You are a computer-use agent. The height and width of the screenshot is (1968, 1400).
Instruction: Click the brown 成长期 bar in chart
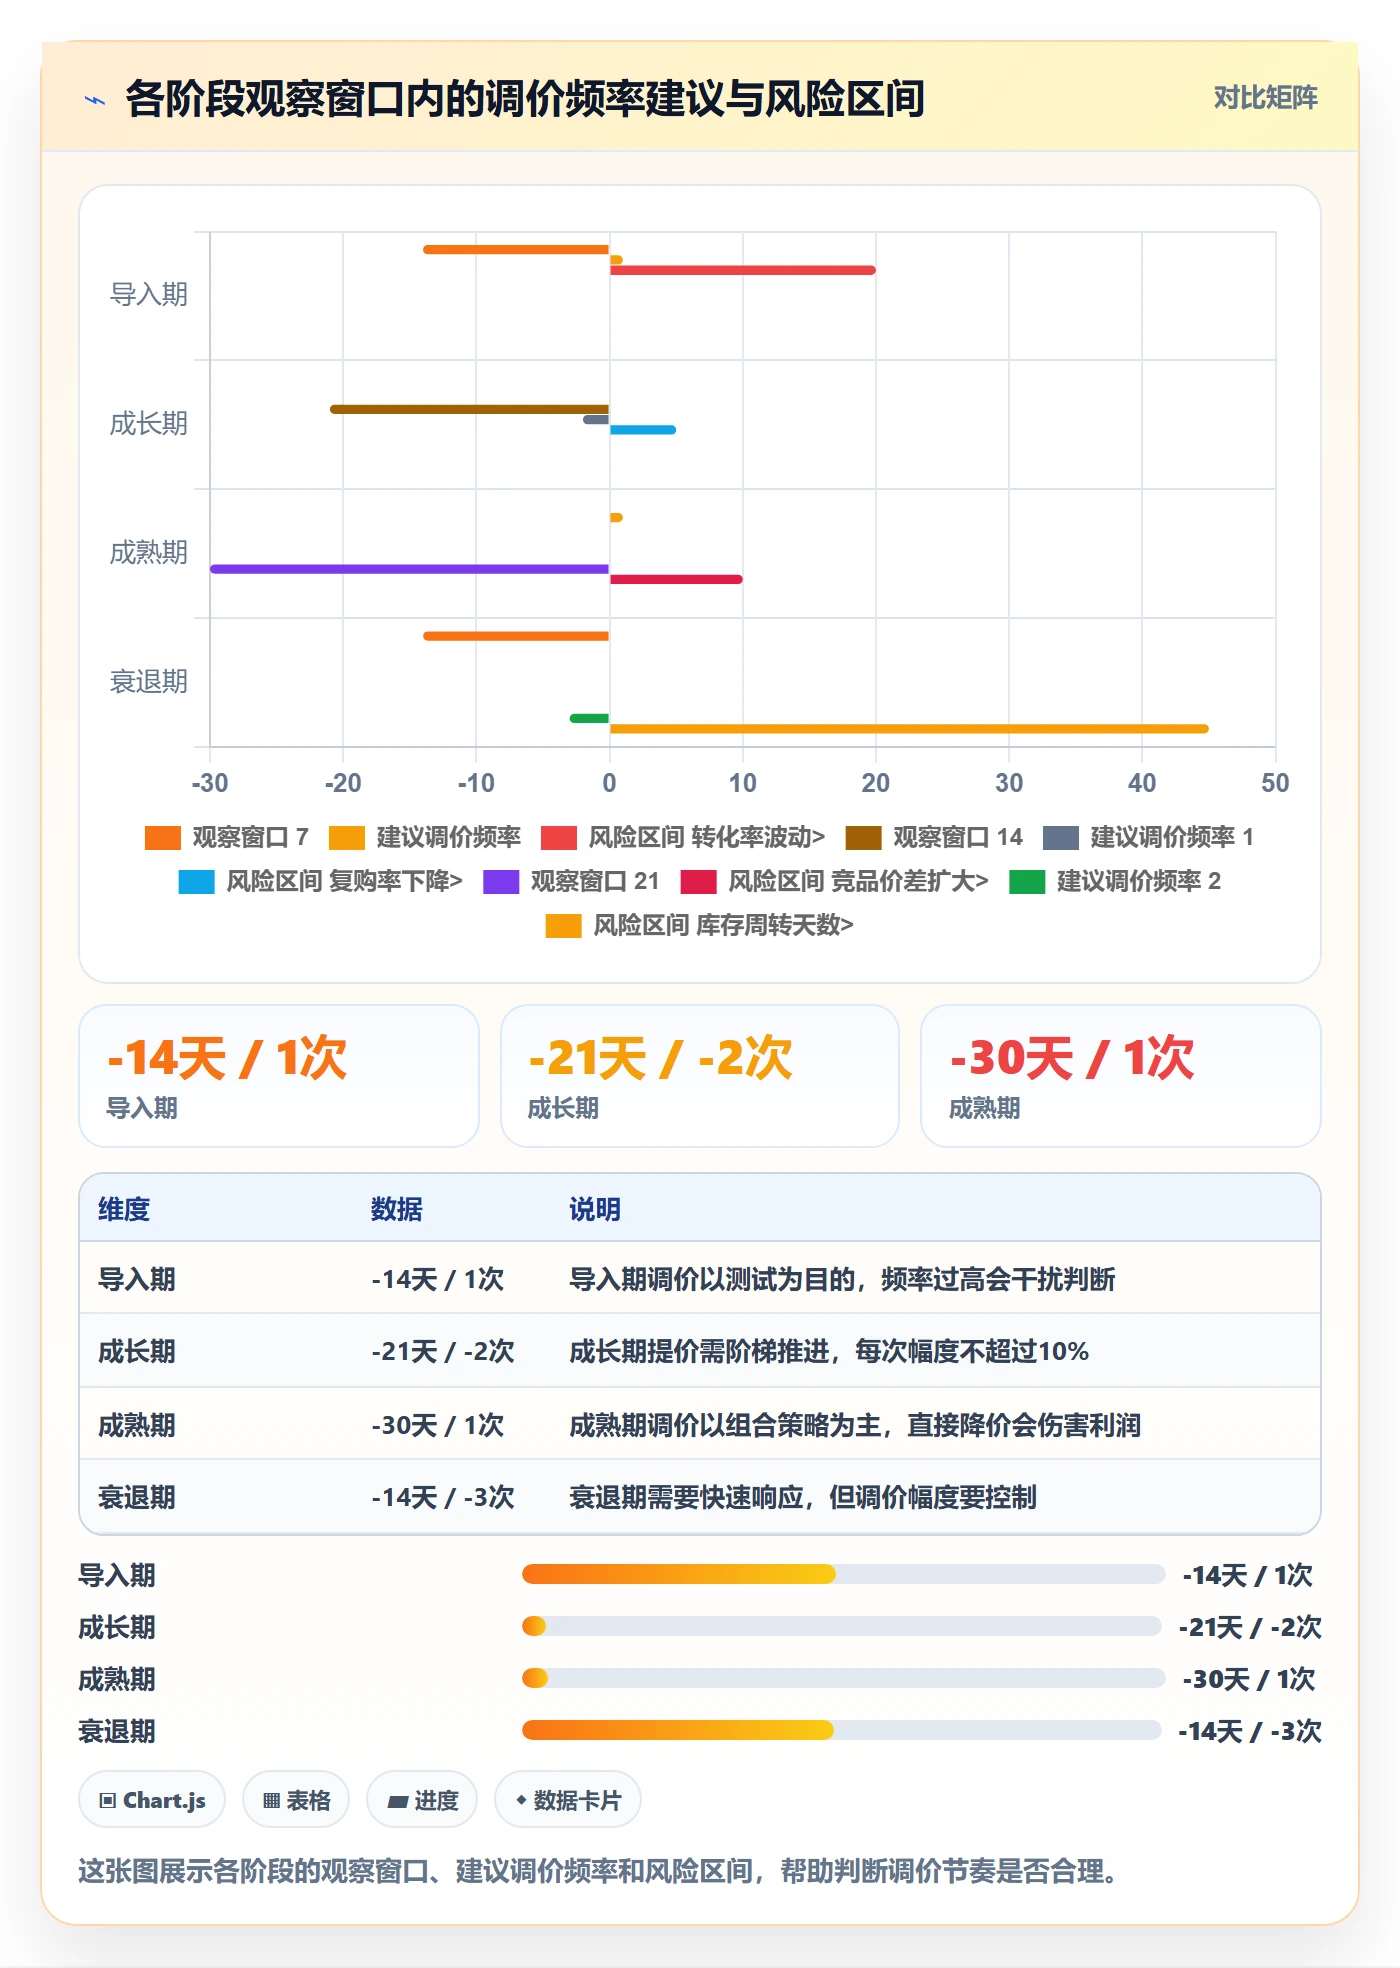pyautogui.click(x=469, y=409)
